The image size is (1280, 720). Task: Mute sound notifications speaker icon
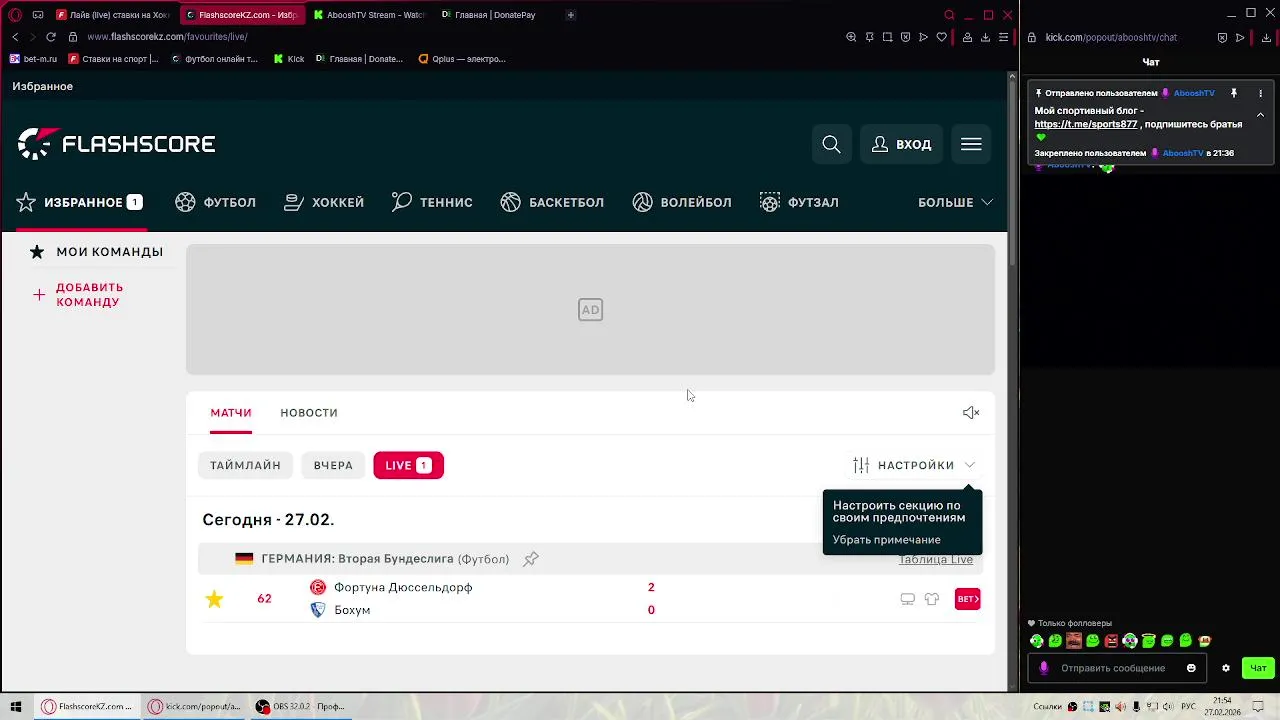(x=971, y=413)
